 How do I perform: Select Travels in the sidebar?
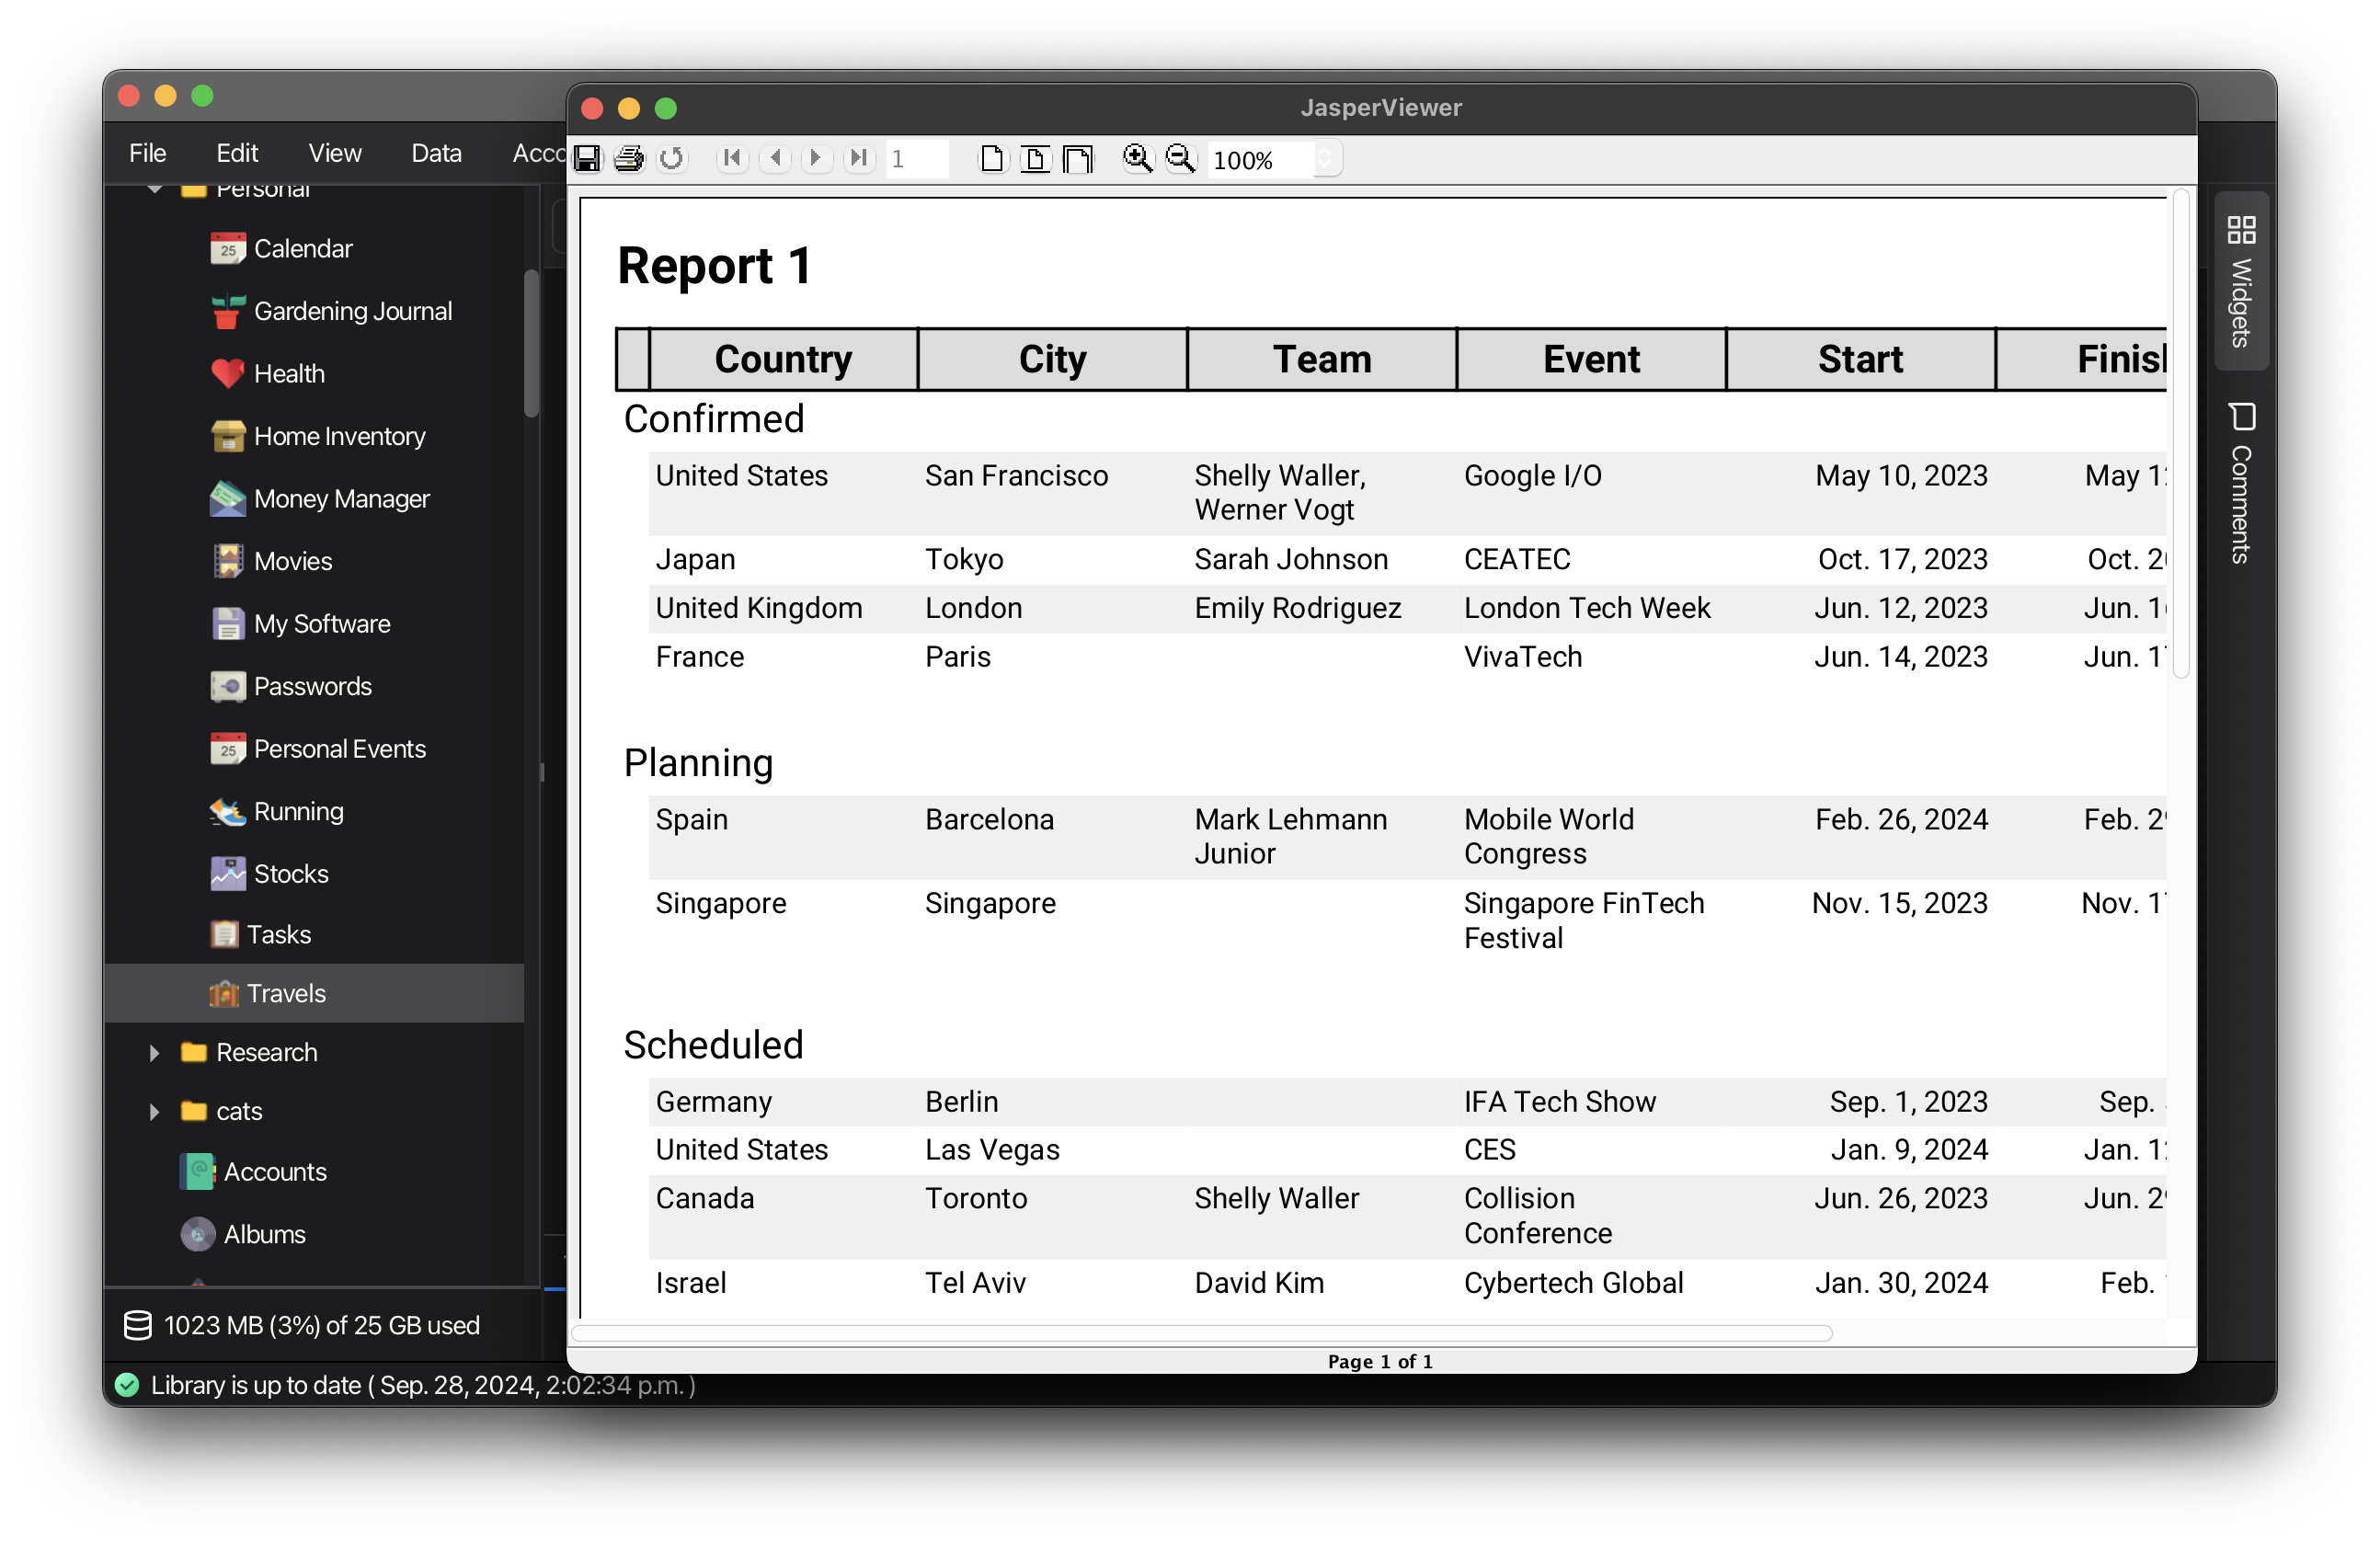286,993
